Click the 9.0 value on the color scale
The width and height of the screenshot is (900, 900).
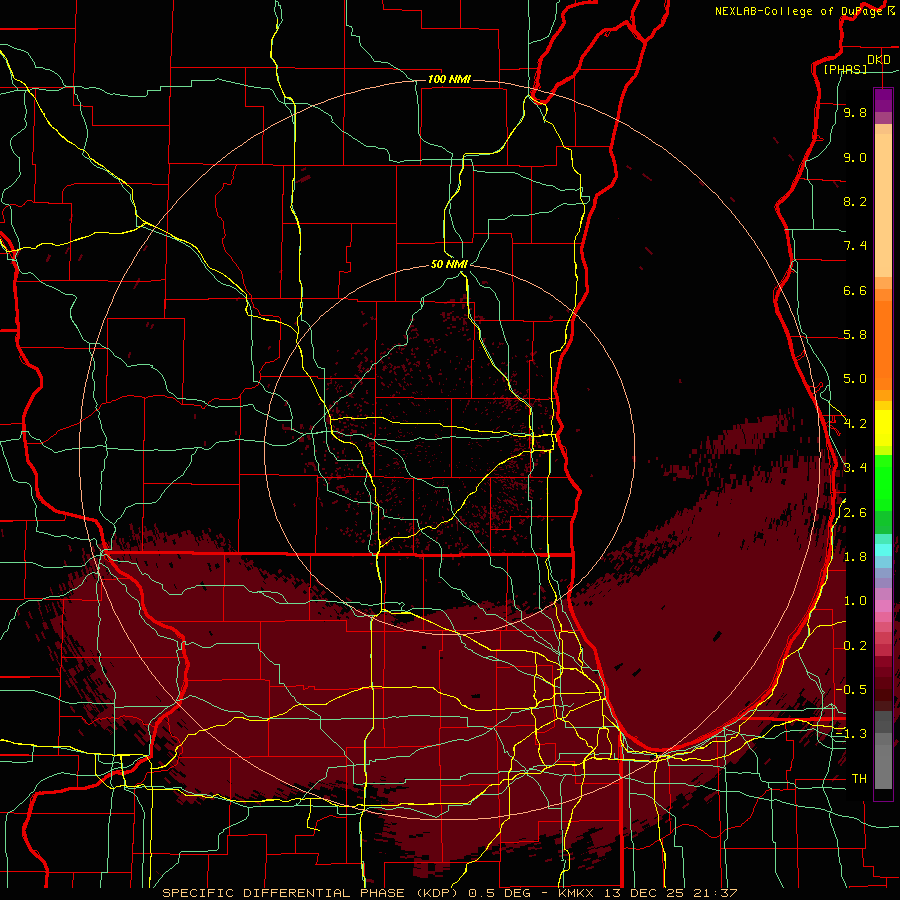click(855, 157)
